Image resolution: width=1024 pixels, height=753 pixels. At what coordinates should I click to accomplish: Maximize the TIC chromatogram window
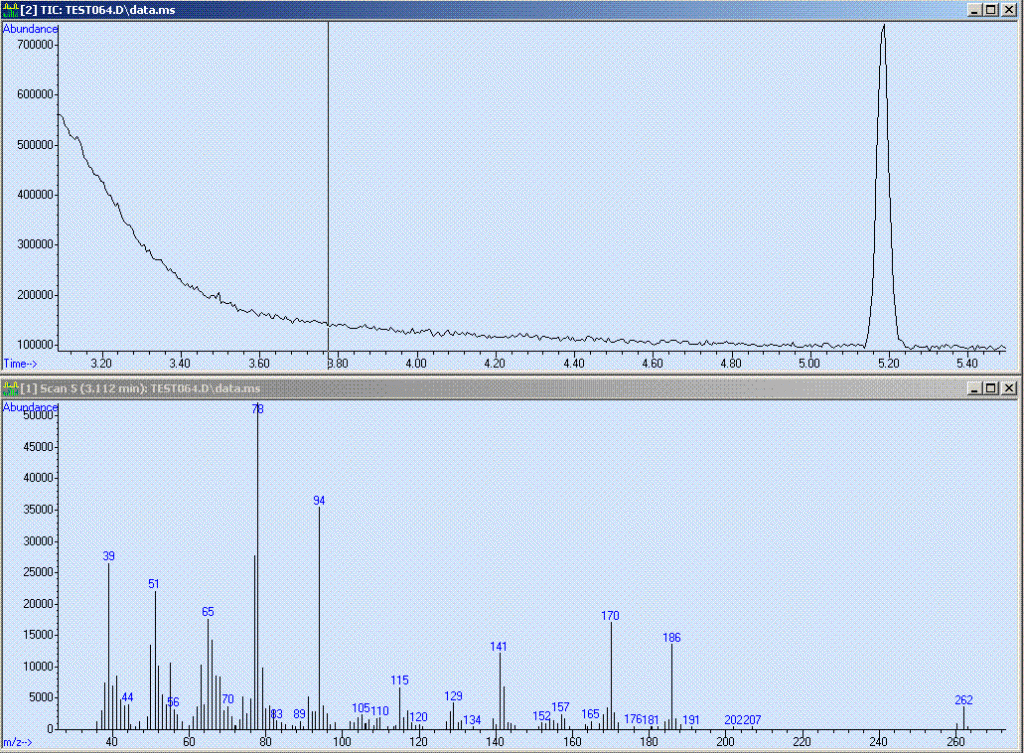[991, 9]
